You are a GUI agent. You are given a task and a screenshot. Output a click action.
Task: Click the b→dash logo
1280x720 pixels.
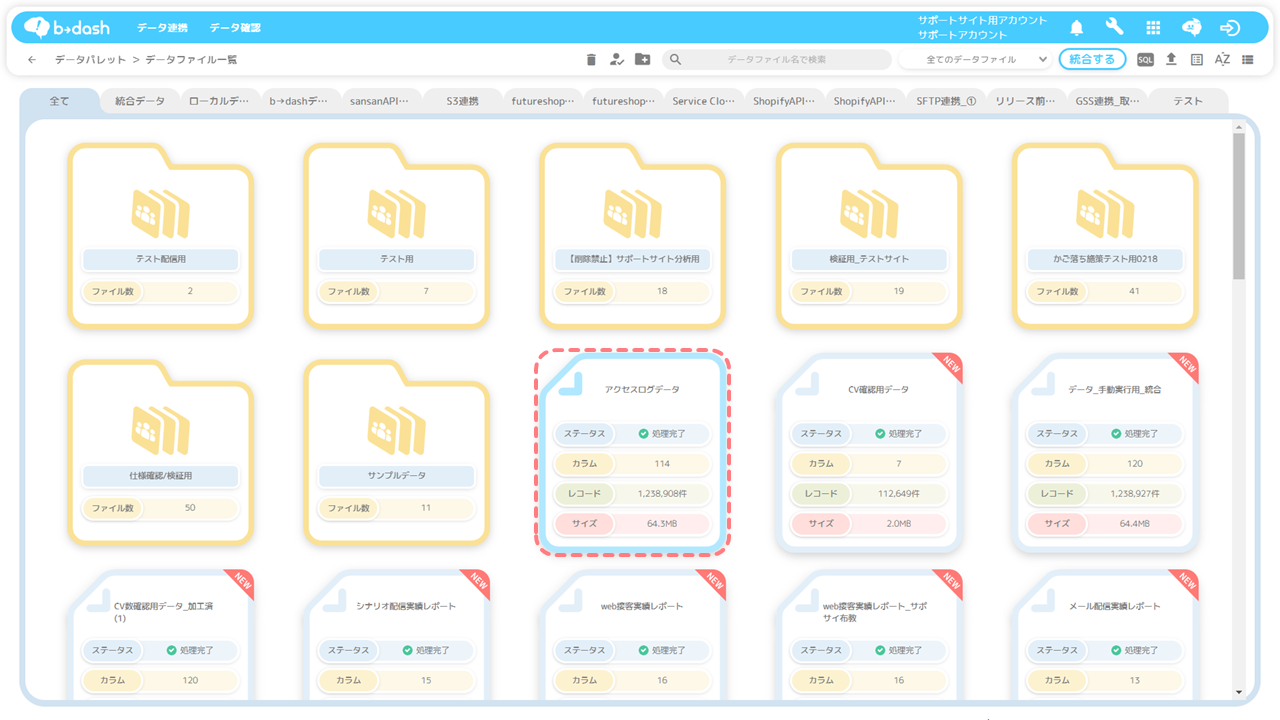click(x=66, y=27)
